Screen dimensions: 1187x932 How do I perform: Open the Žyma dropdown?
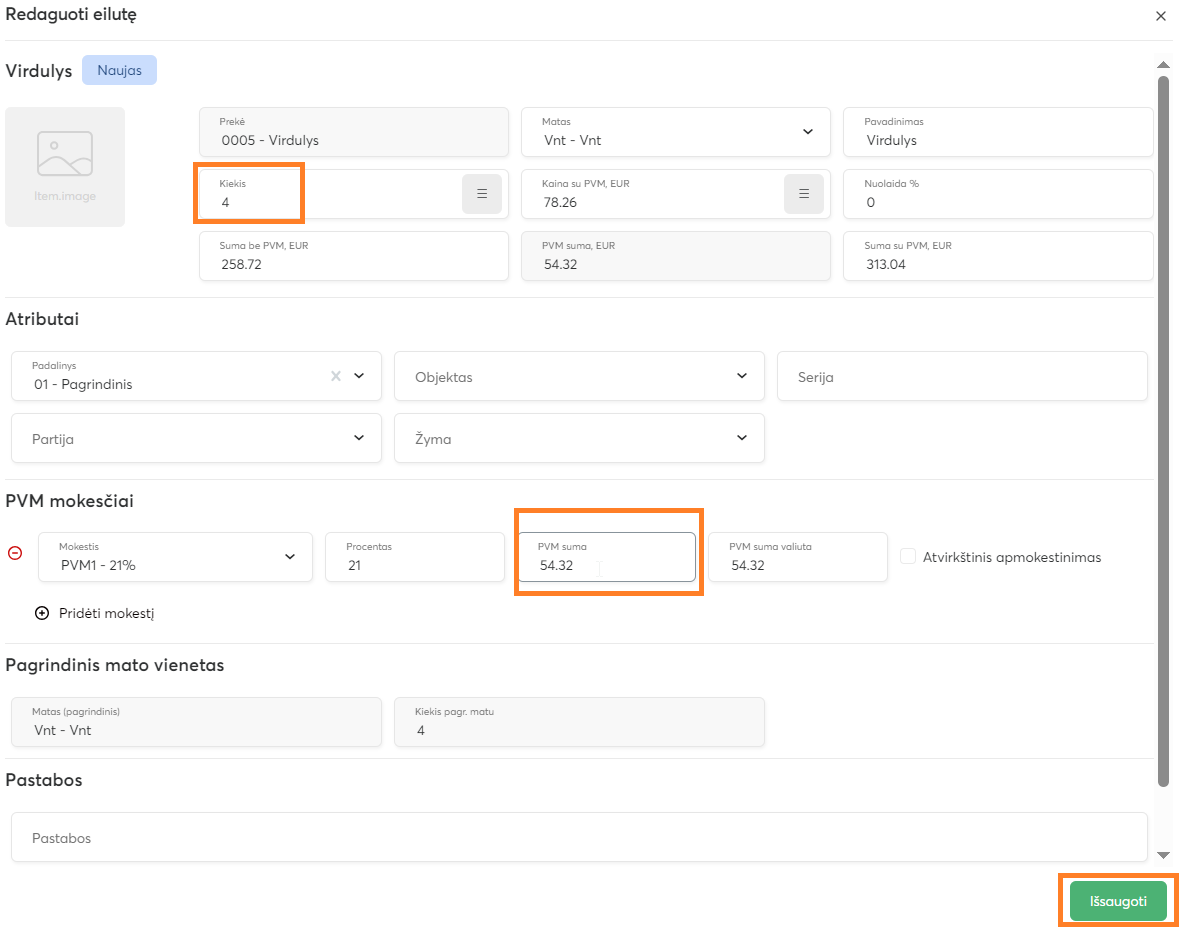[741, 438]
